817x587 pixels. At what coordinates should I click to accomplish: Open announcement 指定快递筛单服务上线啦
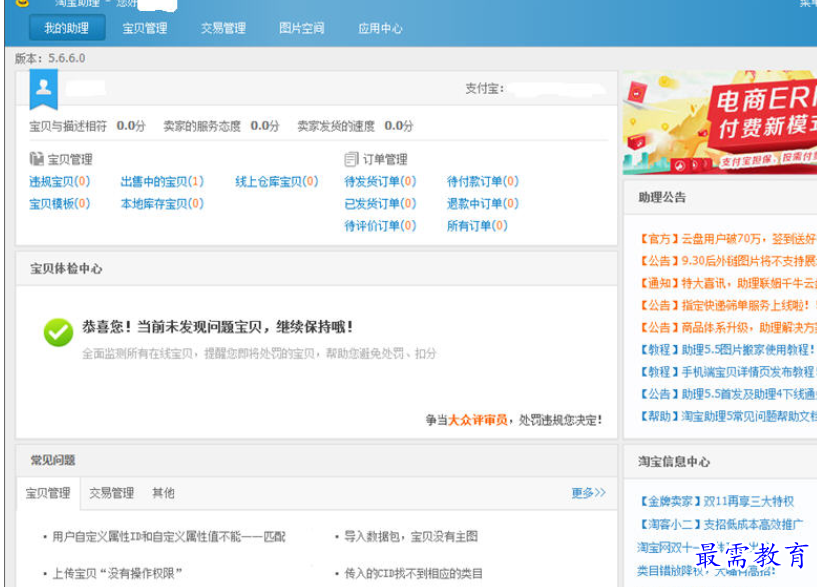tap(728, 305)
